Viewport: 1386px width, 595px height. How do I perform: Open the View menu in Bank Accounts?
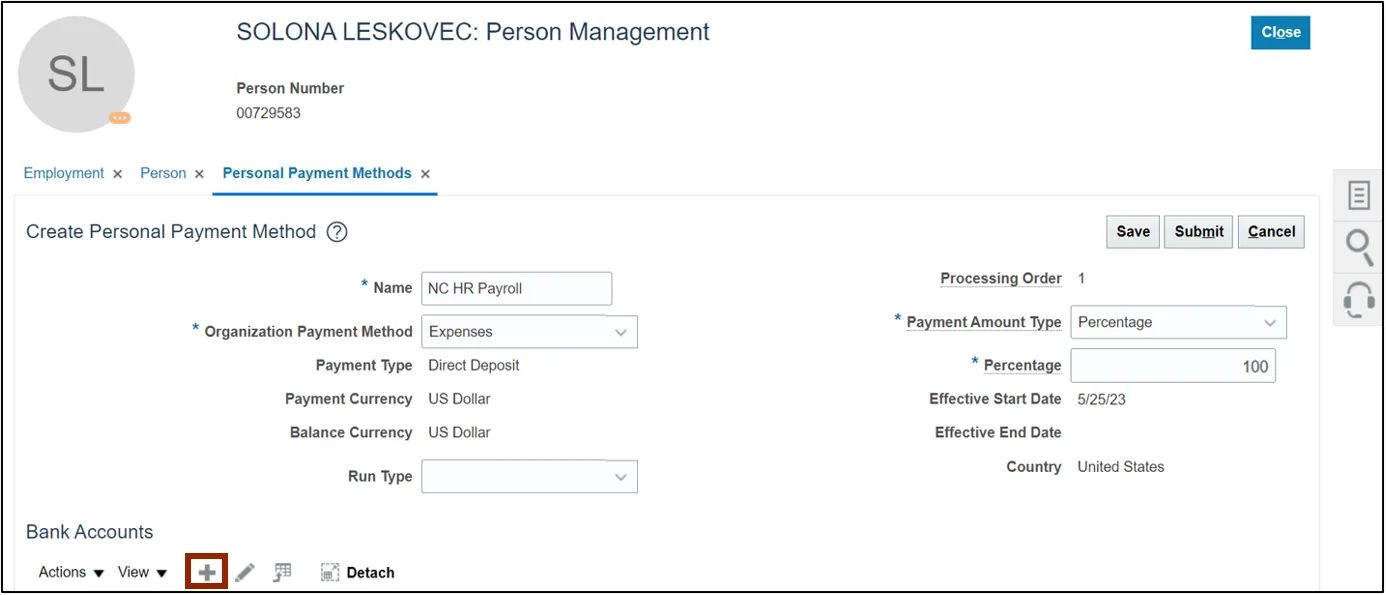point(142,572)
